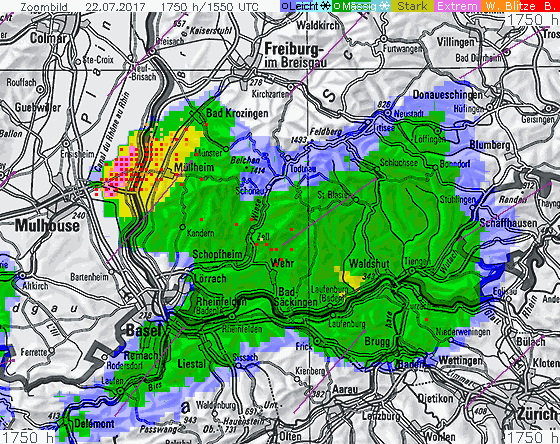Screen dimensions: 560x444
Task: Click the Waldshut town label
Action: tap(369, 264)
